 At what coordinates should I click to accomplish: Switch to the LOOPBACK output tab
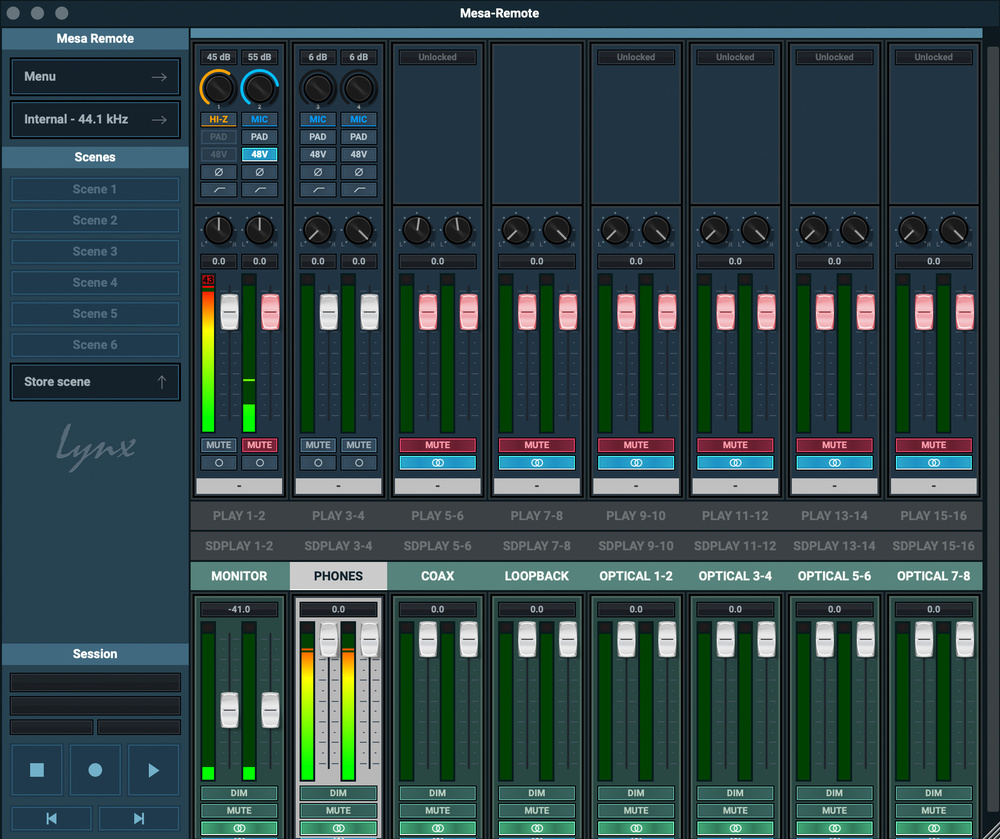(536, 576)
